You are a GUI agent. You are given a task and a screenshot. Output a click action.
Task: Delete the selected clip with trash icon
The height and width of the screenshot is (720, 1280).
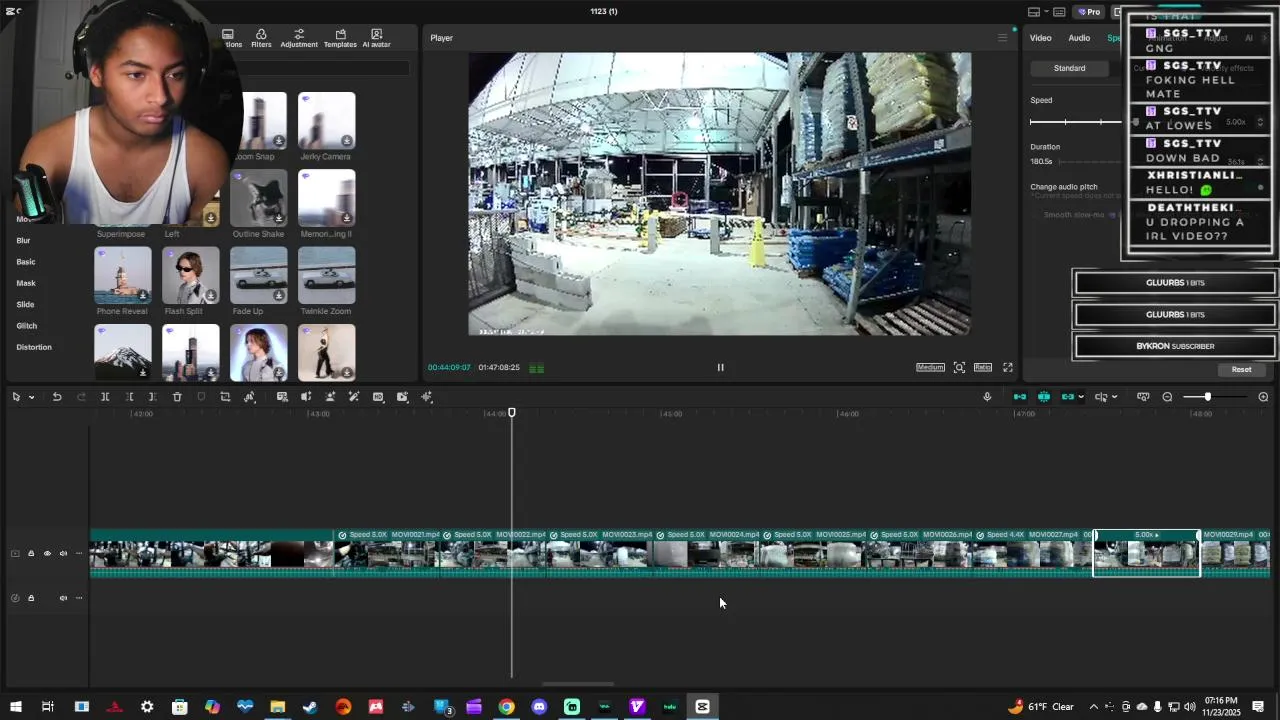coord(177,397)
